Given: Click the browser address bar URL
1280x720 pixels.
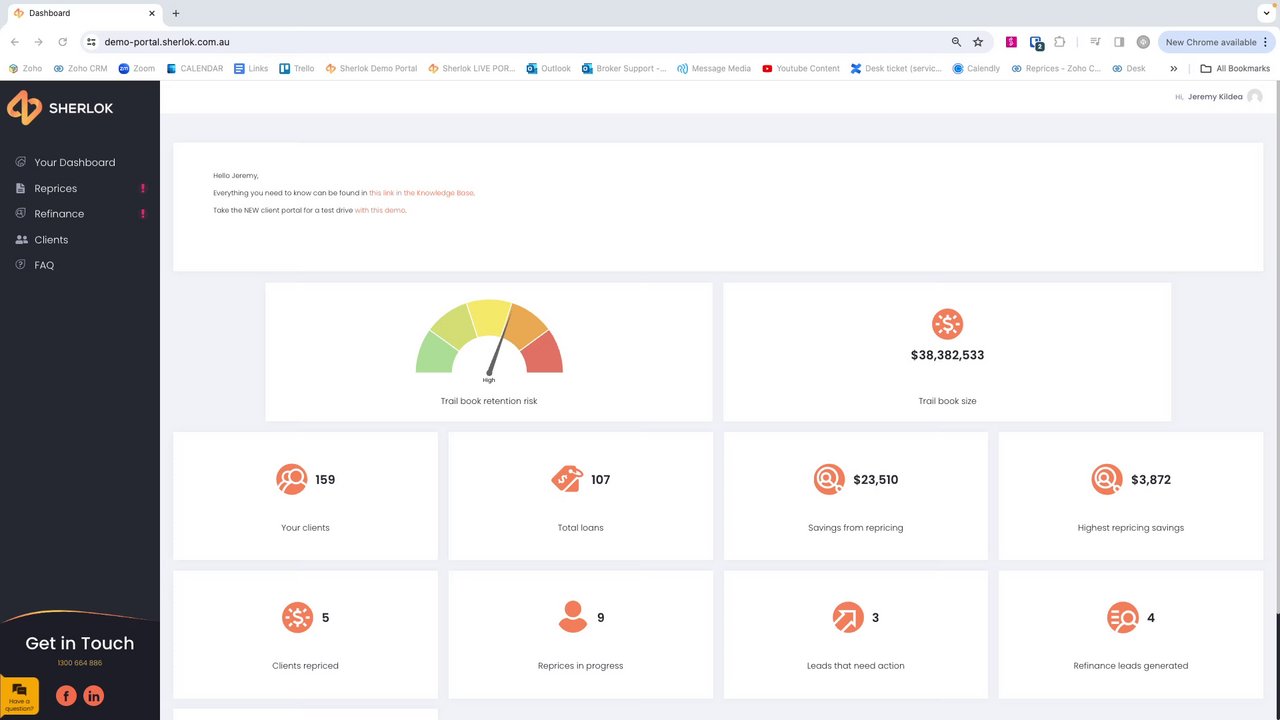Looking at the screenshot, I should [167, 42].
